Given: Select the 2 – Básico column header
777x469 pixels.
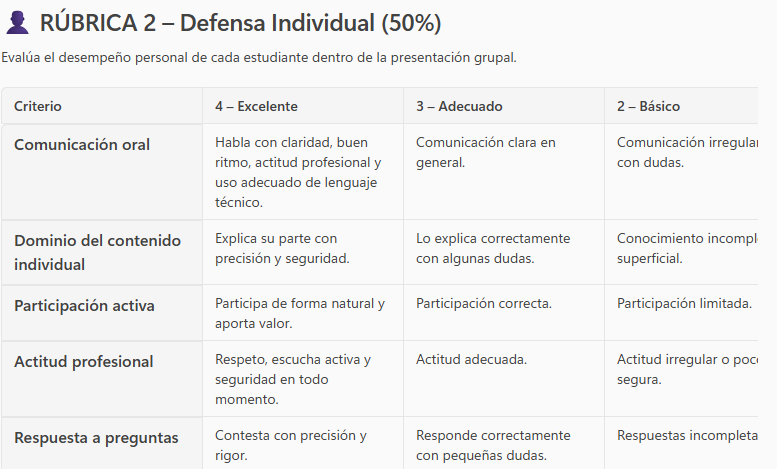Looking at the screenshot, I should 648,106.
